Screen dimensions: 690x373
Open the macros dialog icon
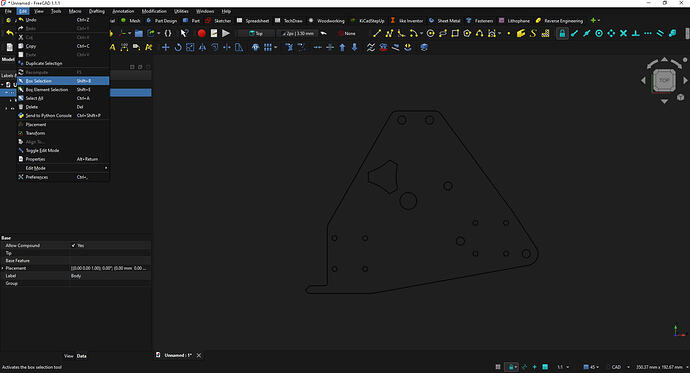pos(214,33)
